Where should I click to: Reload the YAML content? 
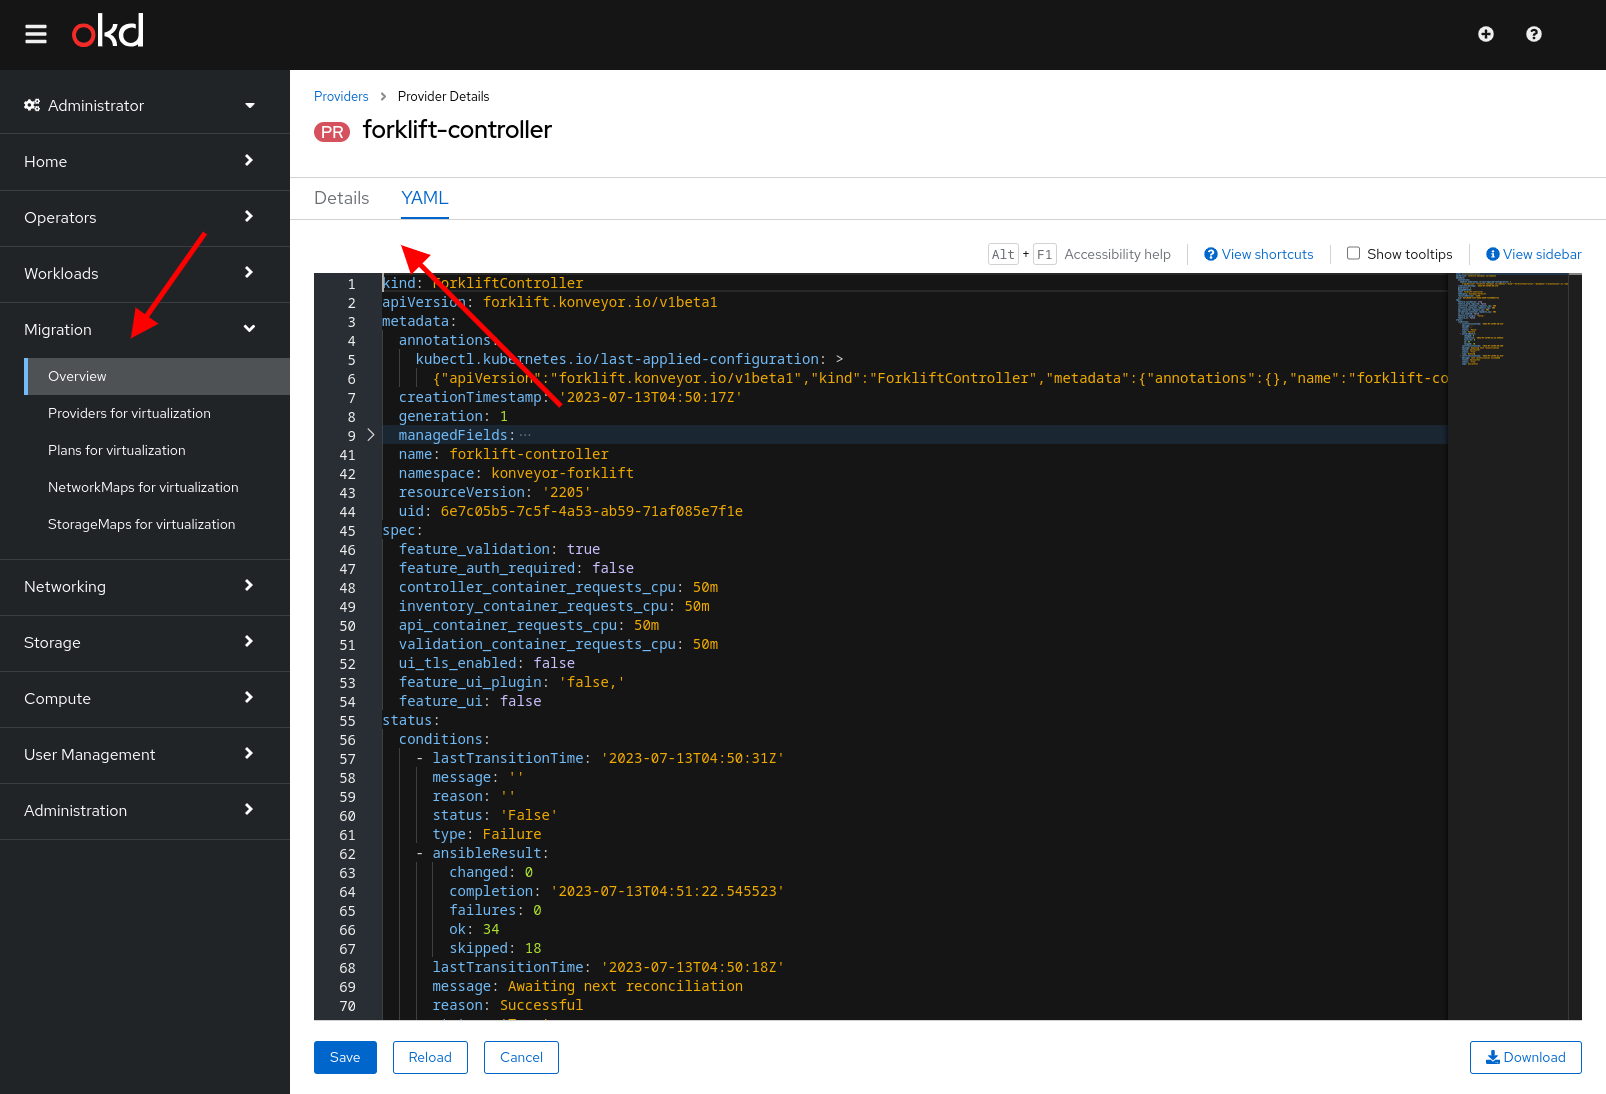click(430, 1057)
